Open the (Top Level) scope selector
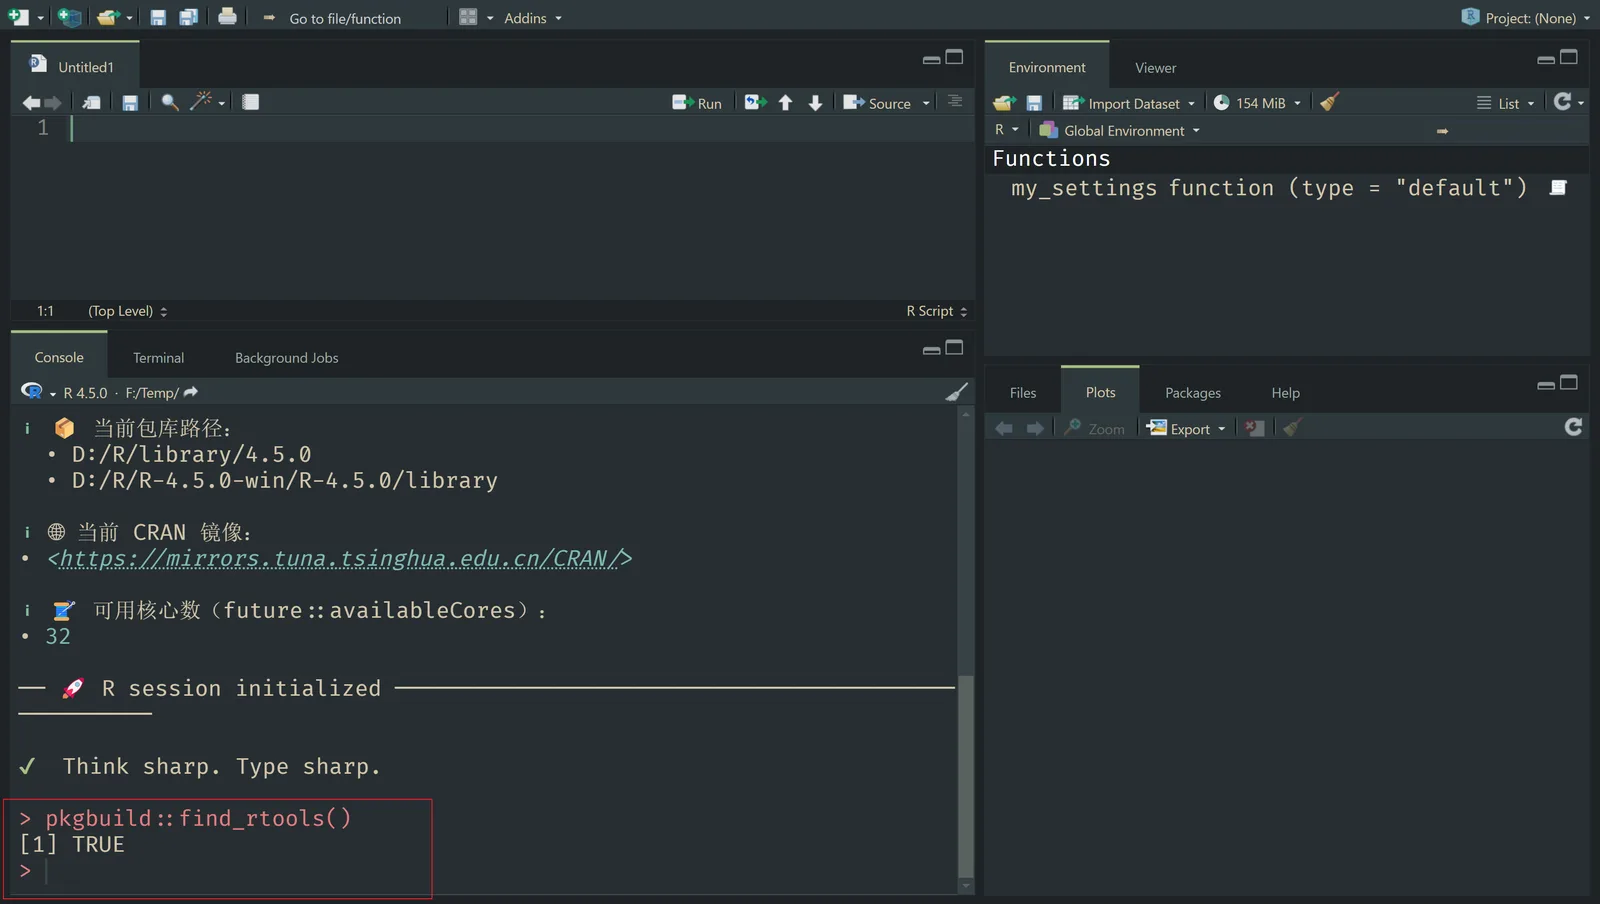The width and height of the screenshot is (1600, 904). [x=127, y=311]
